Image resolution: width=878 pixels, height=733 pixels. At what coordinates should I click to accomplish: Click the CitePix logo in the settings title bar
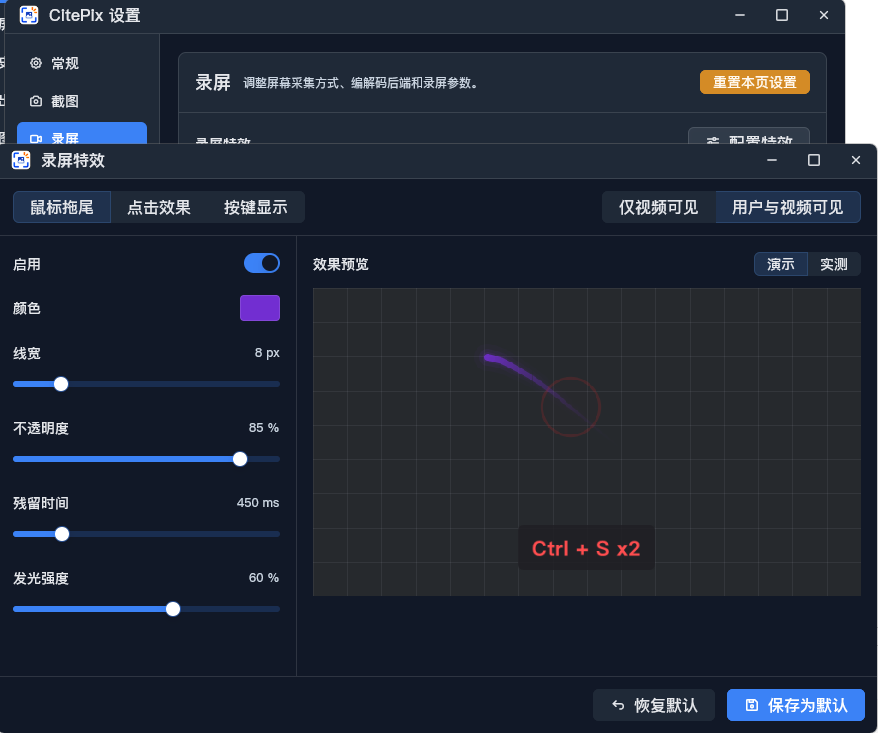point(29,15)
